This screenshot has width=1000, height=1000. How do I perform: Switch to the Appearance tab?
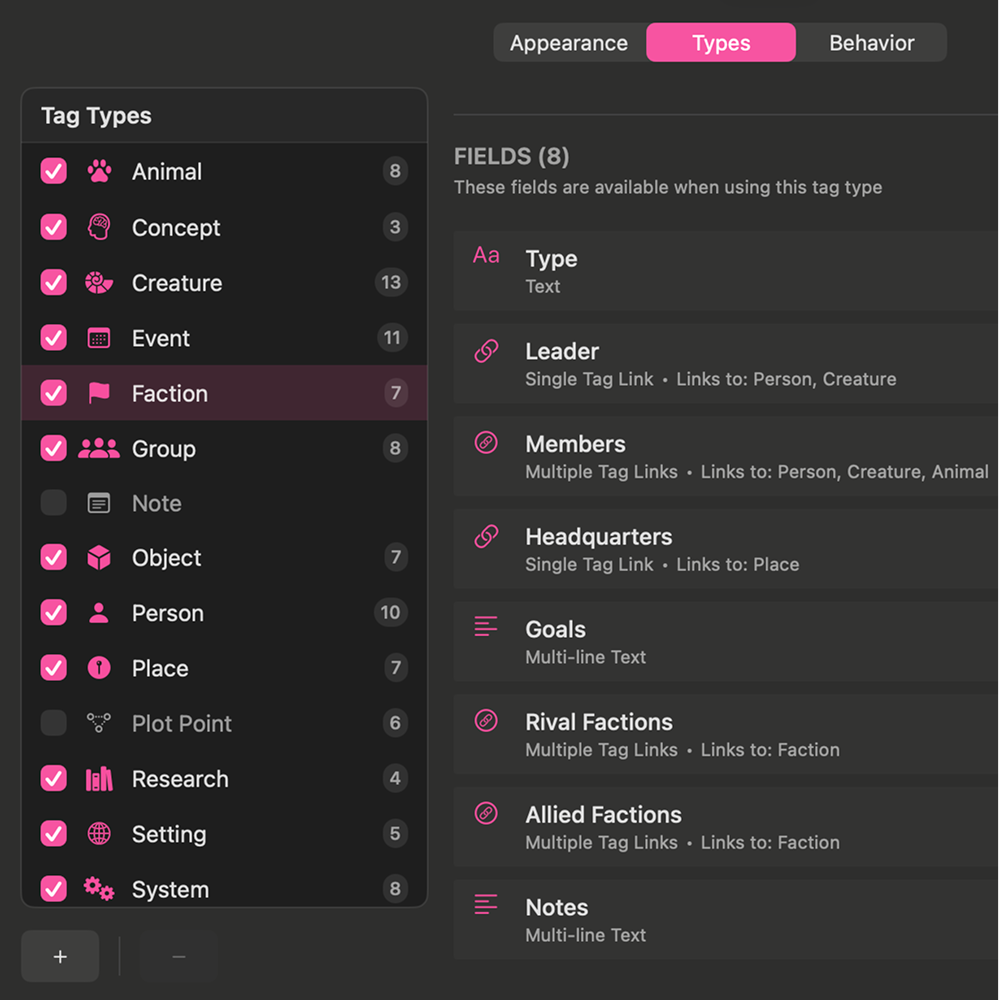pyautogui.click(x=569, y=42)
